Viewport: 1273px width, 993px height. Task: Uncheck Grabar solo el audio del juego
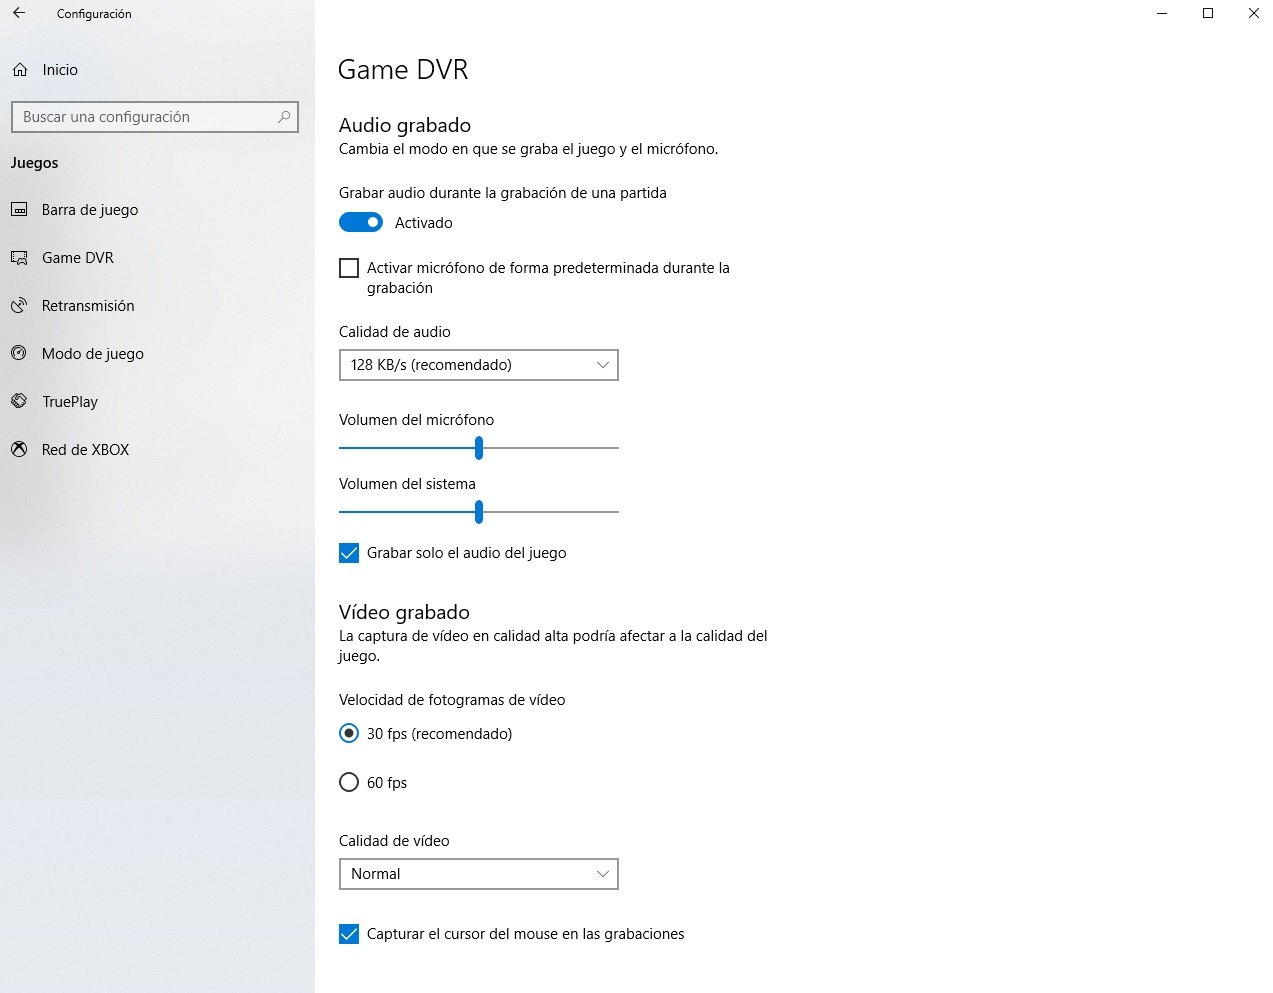tap(349, 553)
